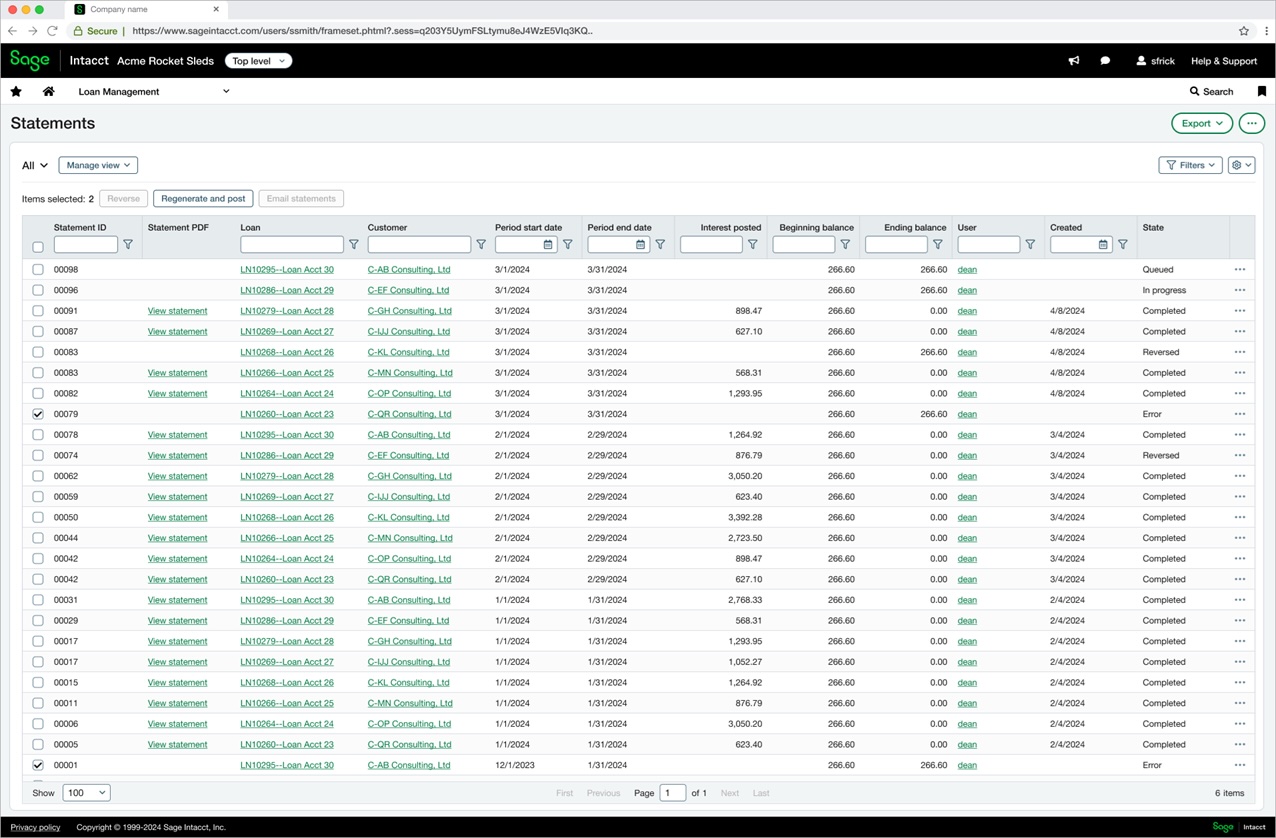Expand the Top level entity dropdown
Image resolution: width=1276 pixels, height=838 pixels.
point(258,61)
